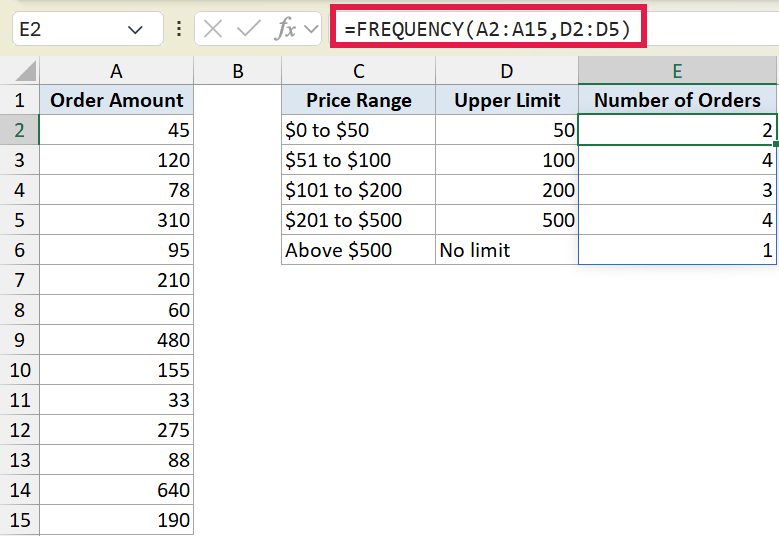This screenshot has height=536, width=779.
Task: Click the Number of Orders header cell
Action: click(x=677, y=100)
